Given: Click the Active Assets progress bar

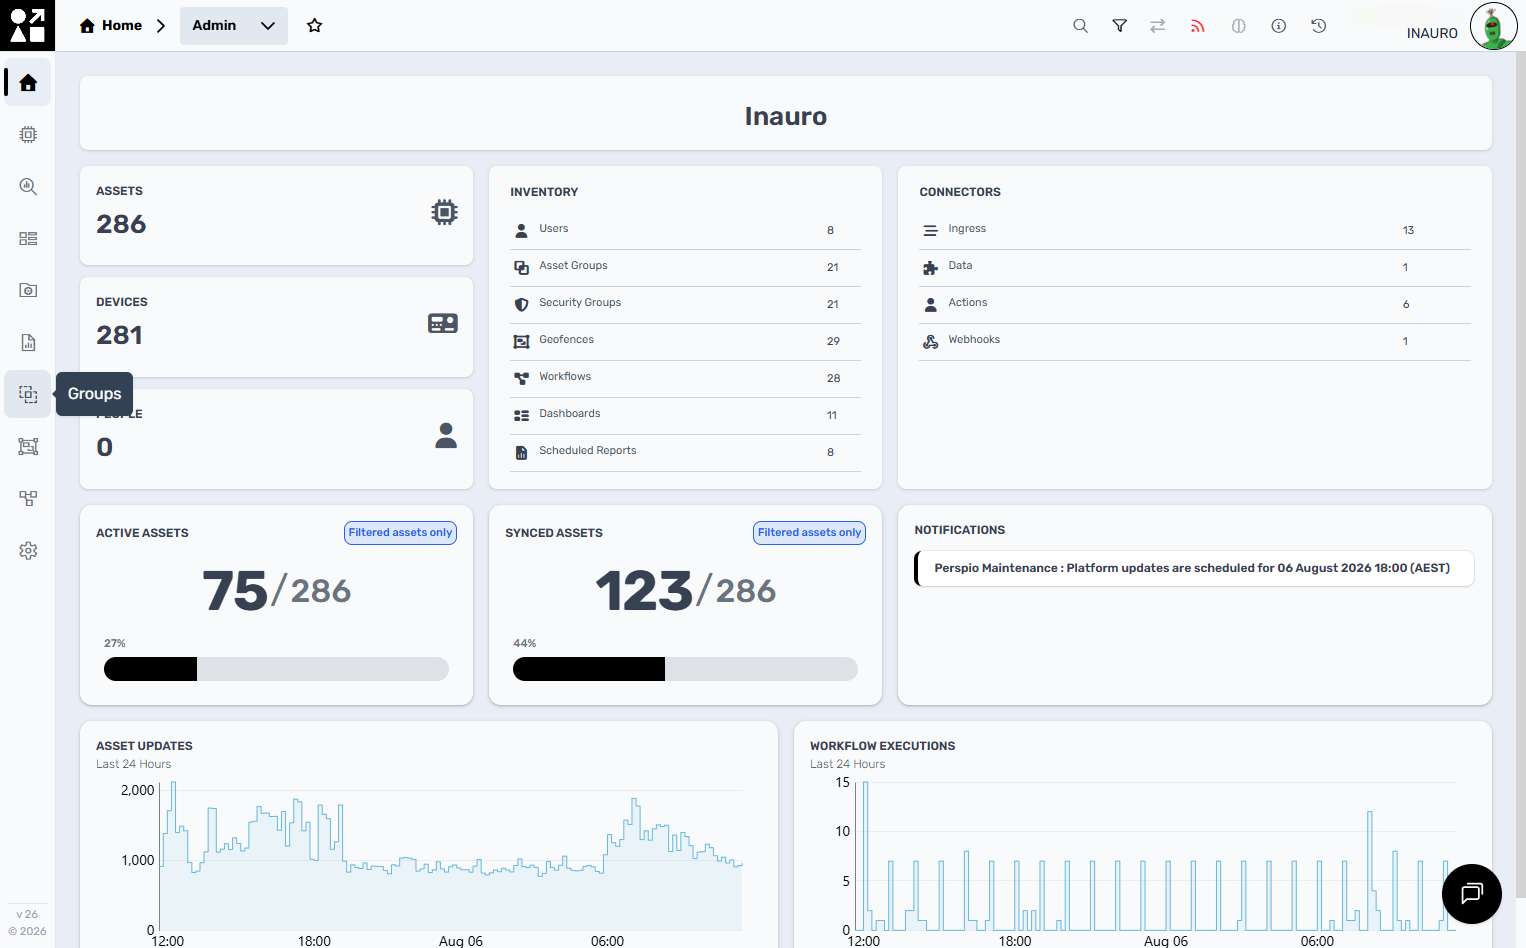Looking at the screenshot, I should pyautogui.click(x=276, y=669).
